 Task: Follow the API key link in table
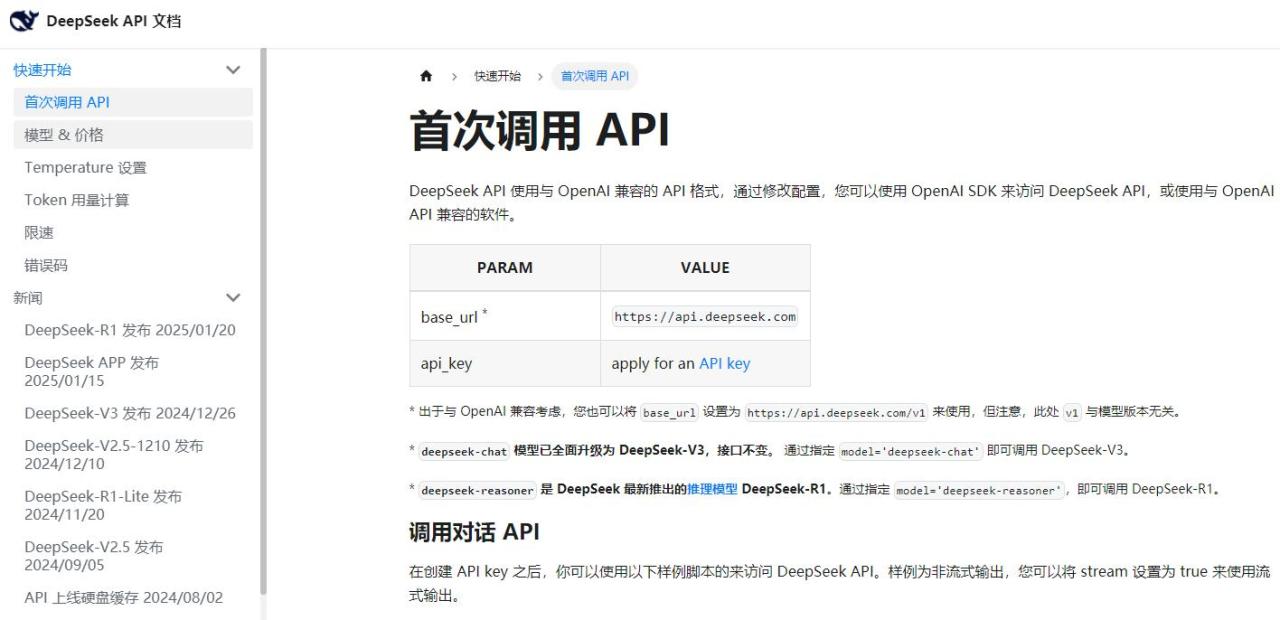pyautogui.click(x=724, y=364)
